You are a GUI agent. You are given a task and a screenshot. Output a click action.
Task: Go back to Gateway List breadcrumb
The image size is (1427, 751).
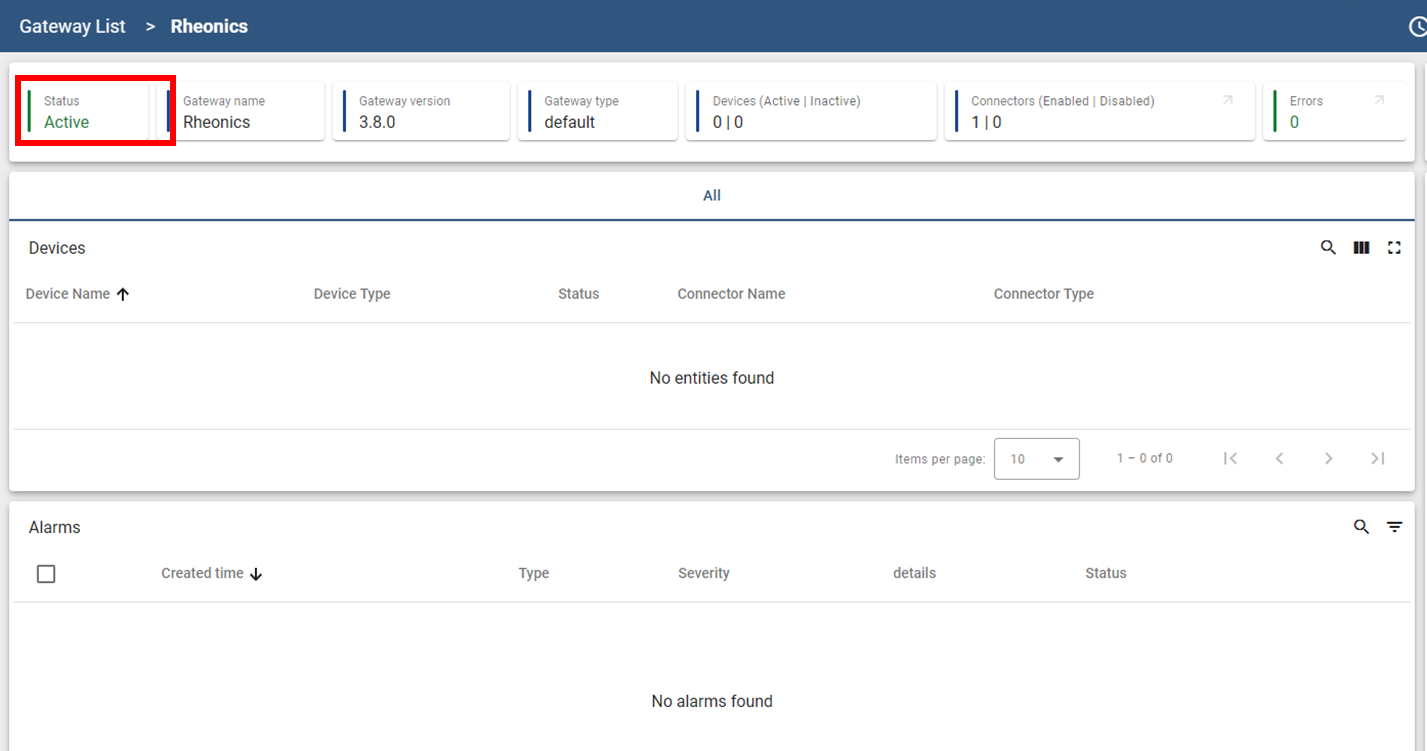click(x=73, y=26)
